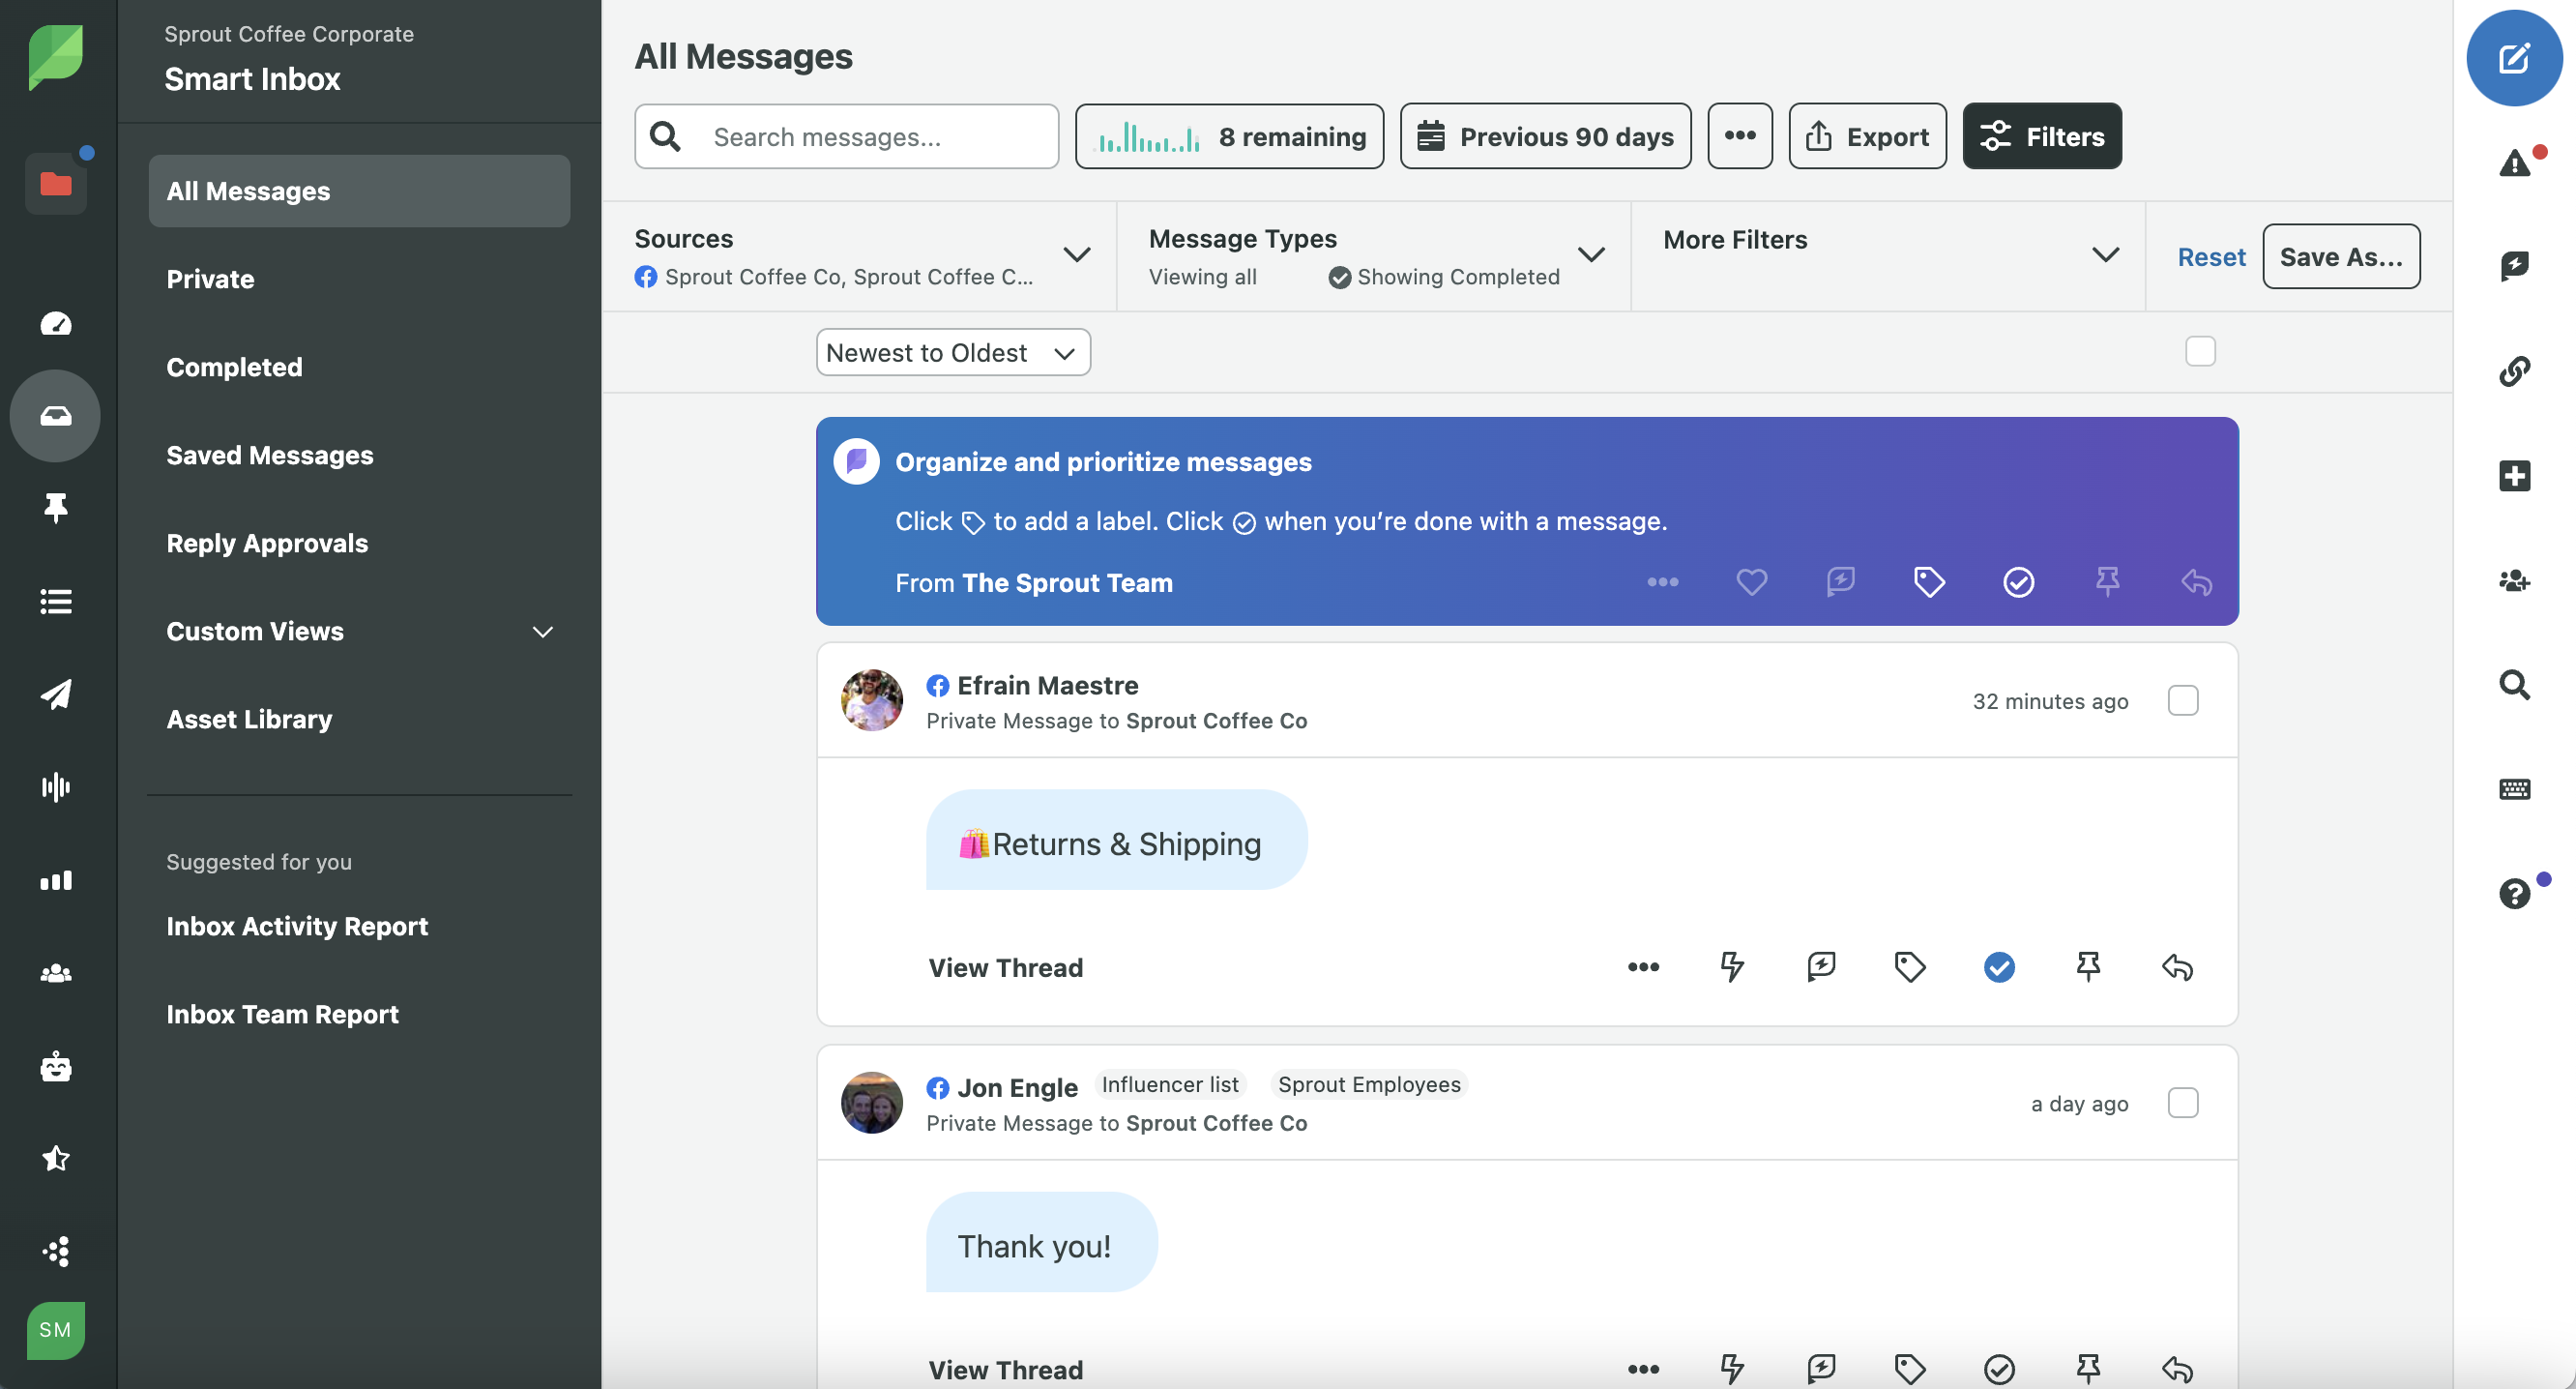
Task: Open the All Messages view
Action: pyautogui.click(x=359, y=191)
